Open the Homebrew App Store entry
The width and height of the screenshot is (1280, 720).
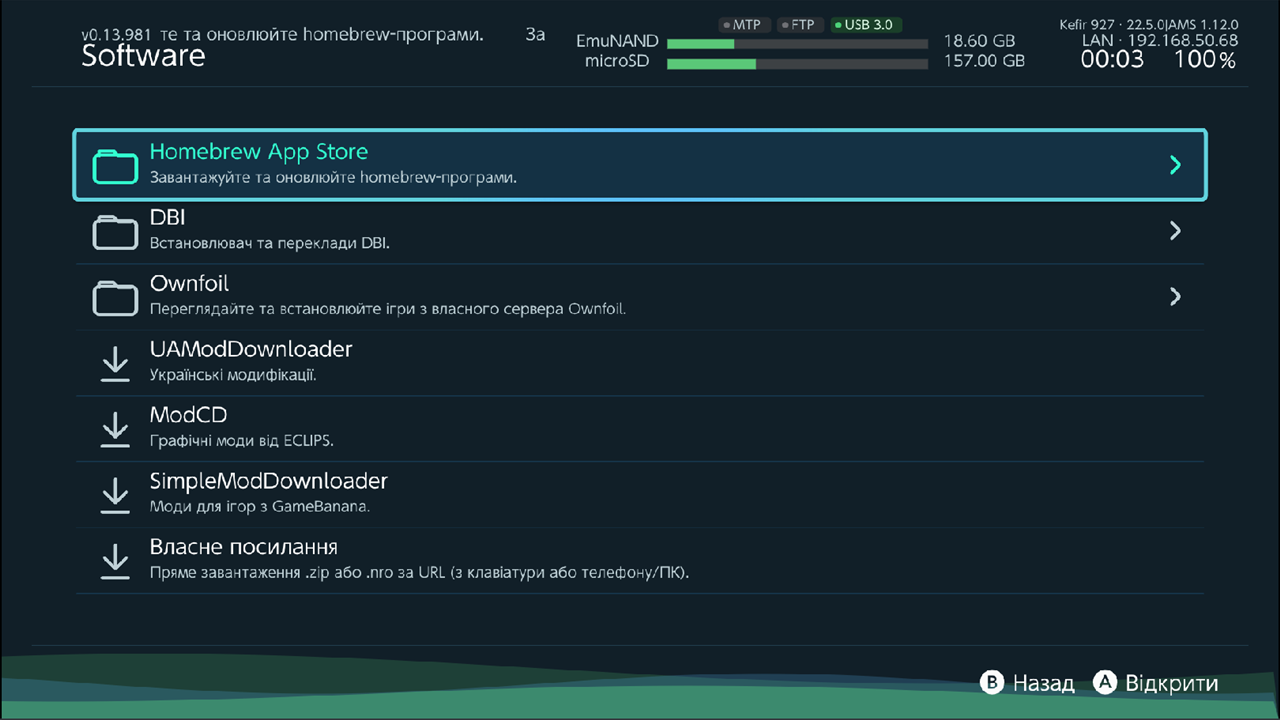pyautogui.click(x=640, y=165)
